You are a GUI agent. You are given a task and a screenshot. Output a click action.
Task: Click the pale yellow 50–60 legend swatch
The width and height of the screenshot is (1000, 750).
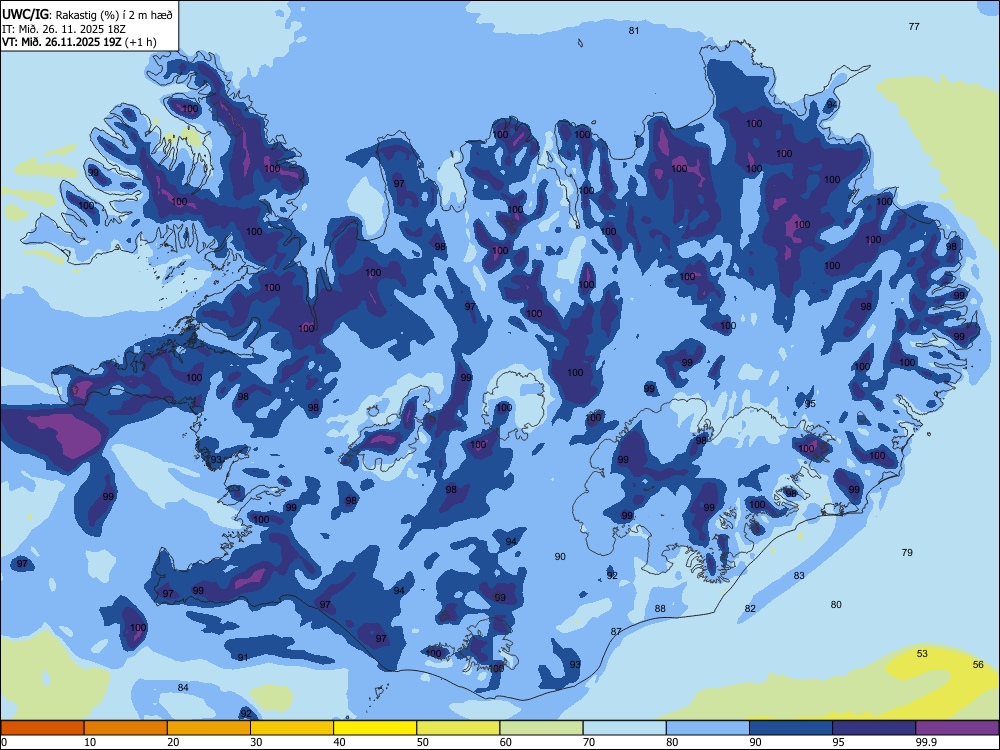pos(458,728)
